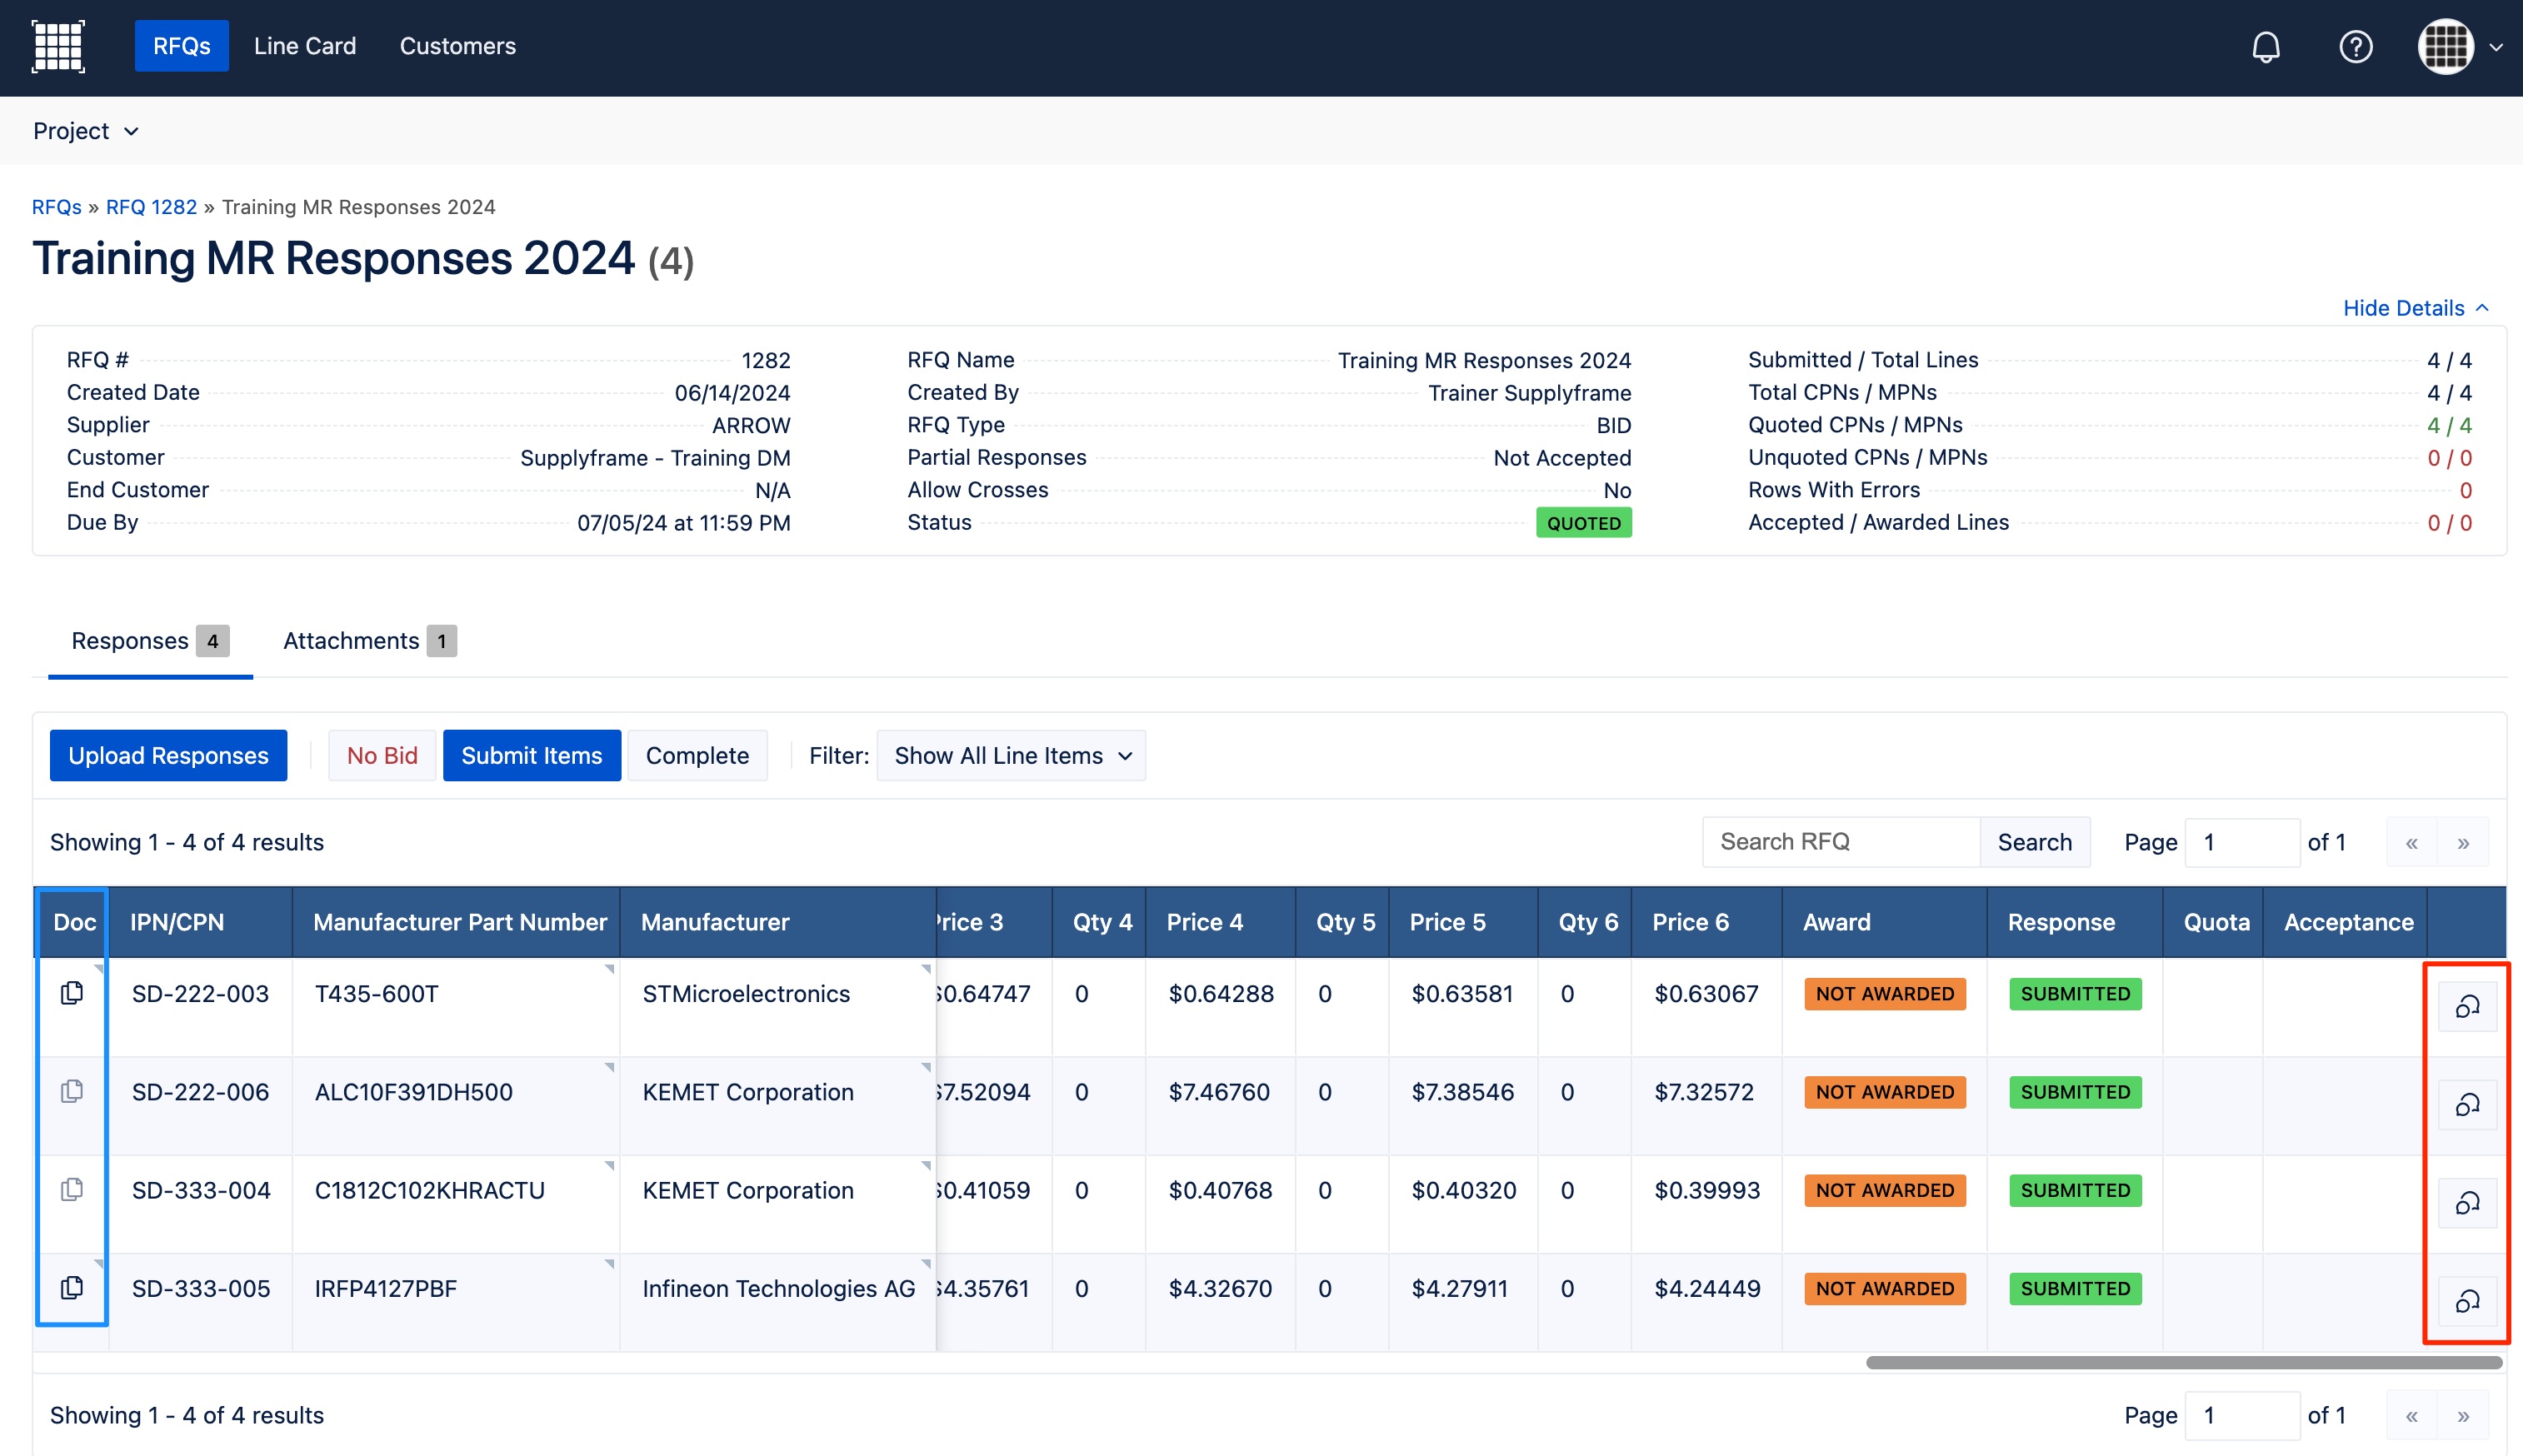This screenshot has width=2523, height=1456.
Task: Sort by Manufacturer column header
Action: click(x=778, y=922)
